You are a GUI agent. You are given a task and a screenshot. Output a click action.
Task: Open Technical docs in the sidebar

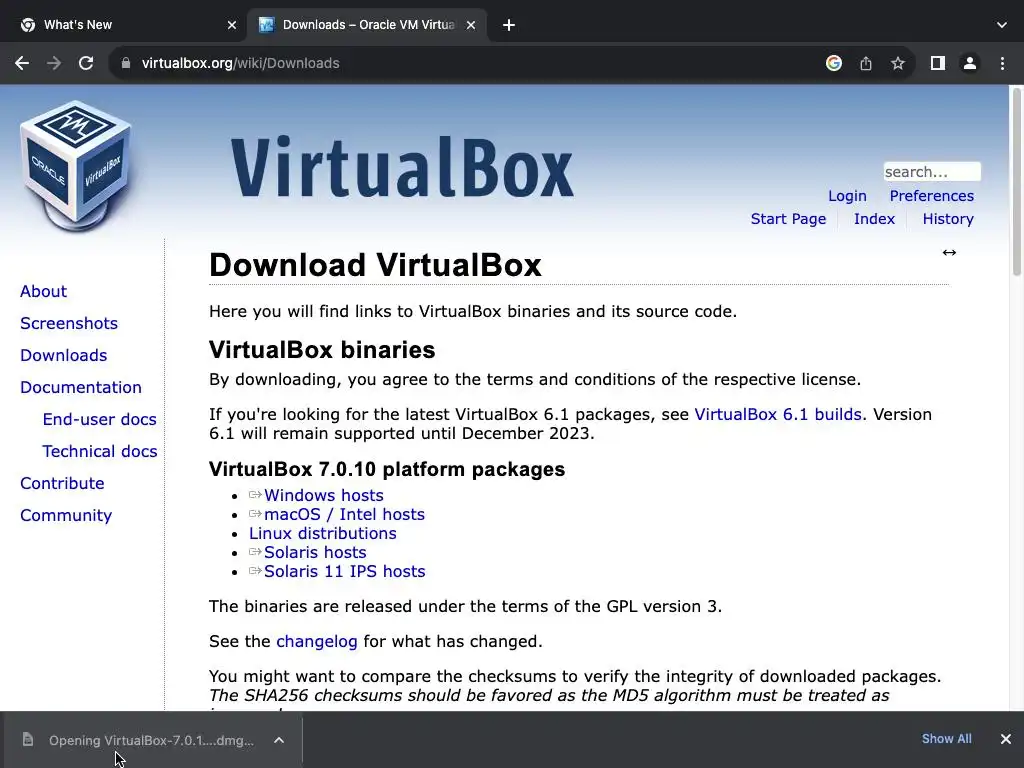99,451
